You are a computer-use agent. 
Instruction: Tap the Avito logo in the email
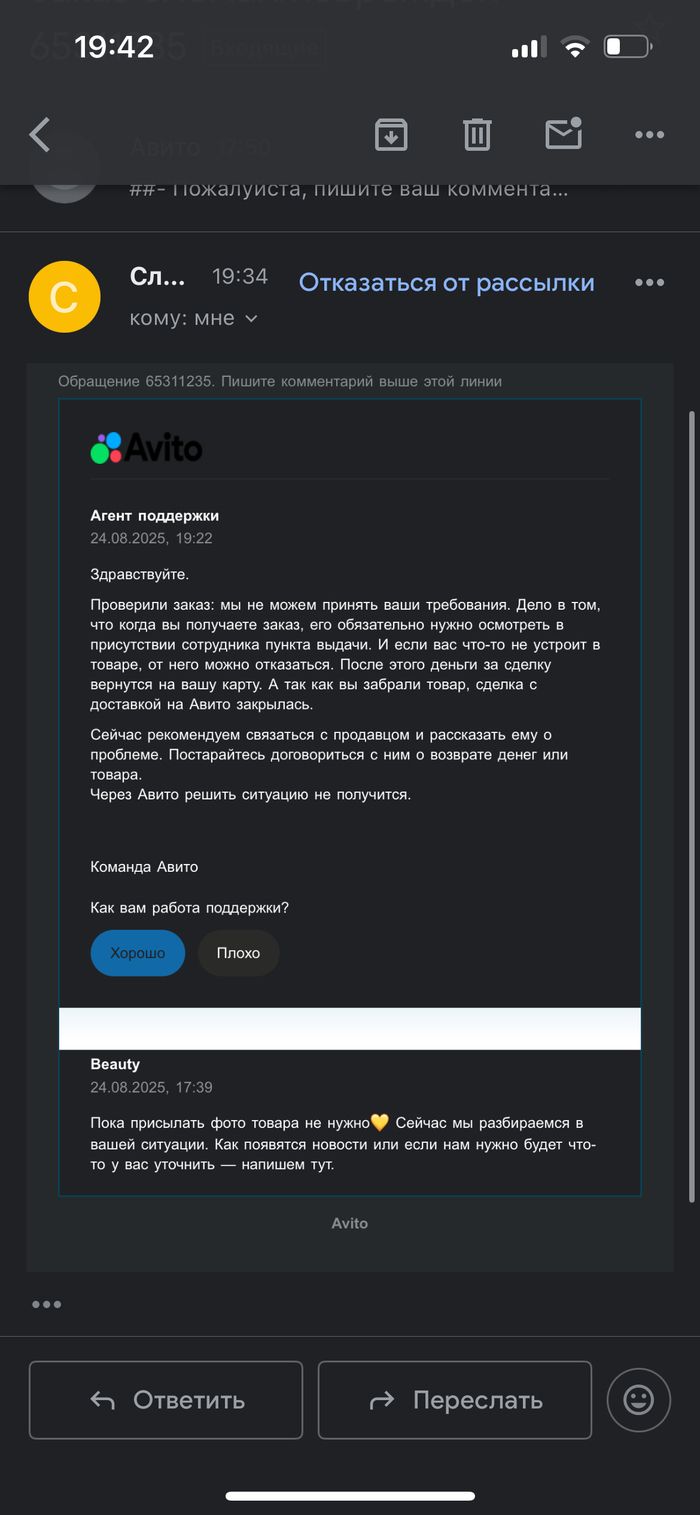pos(145,447)
